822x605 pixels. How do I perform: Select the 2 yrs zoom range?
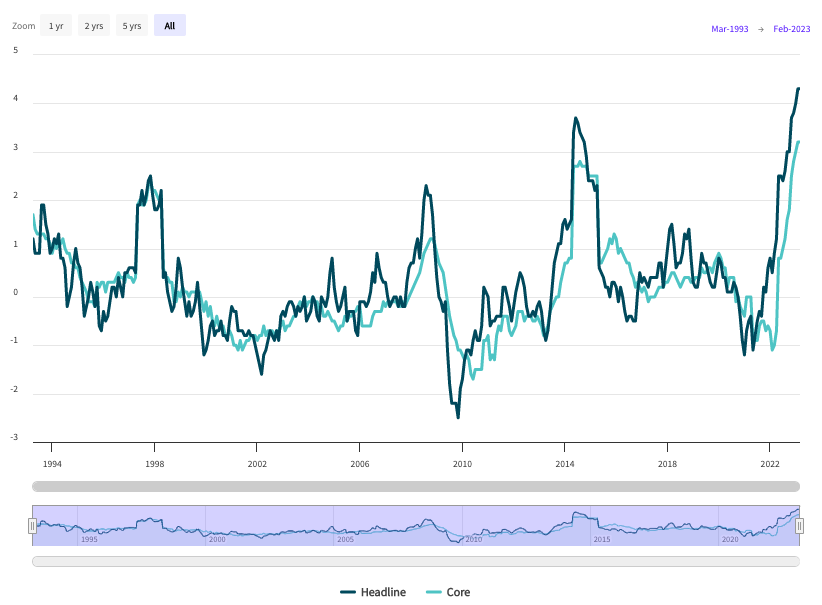click(94, 26)
